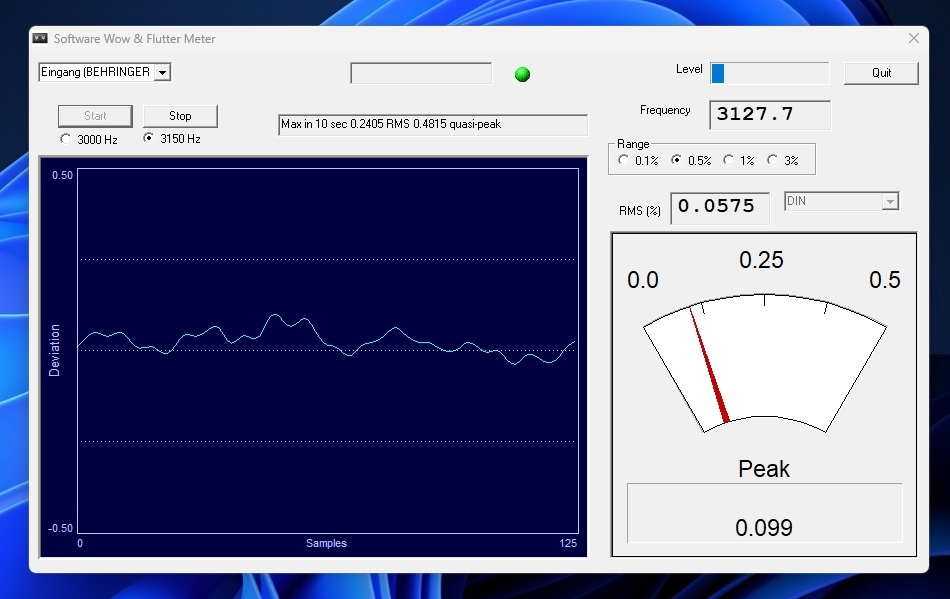Click the Level meter bar
Image resolution: width=950 pixels, height=599 pixels.
(769, 73)
